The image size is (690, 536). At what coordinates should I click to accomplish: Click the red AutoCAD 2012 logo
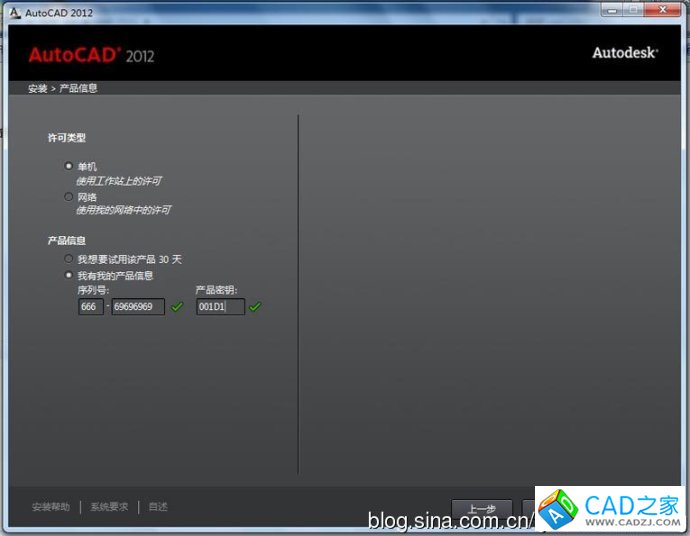click(x=91, y=55)
